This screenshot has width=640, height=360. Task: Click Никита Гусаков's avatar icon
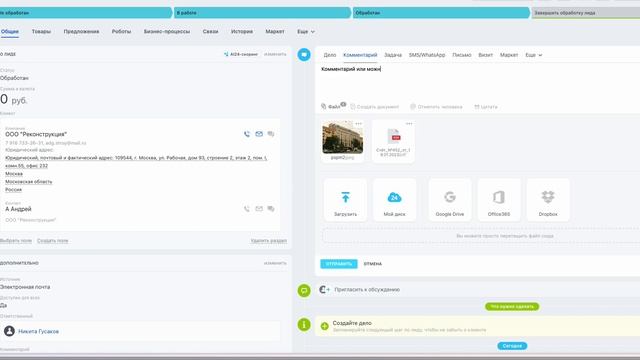[x=9, y=331]
